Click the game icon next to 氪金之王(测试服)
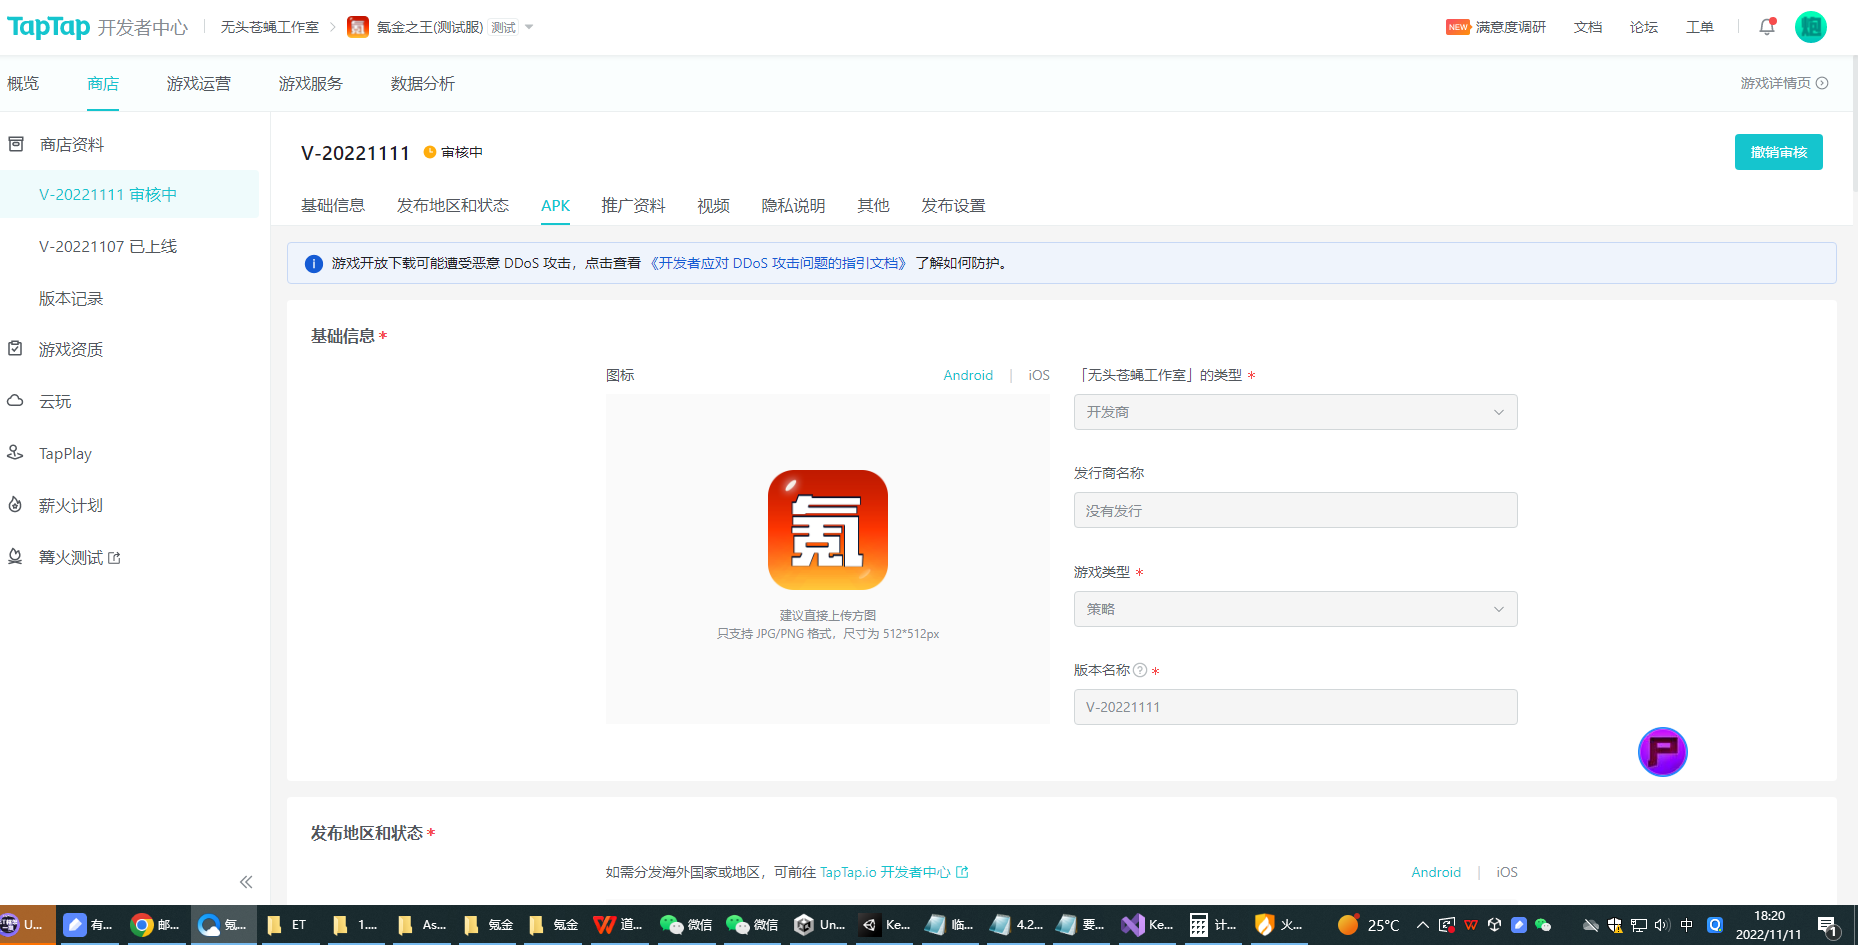The image size is (1858, 945). [358, 27]
